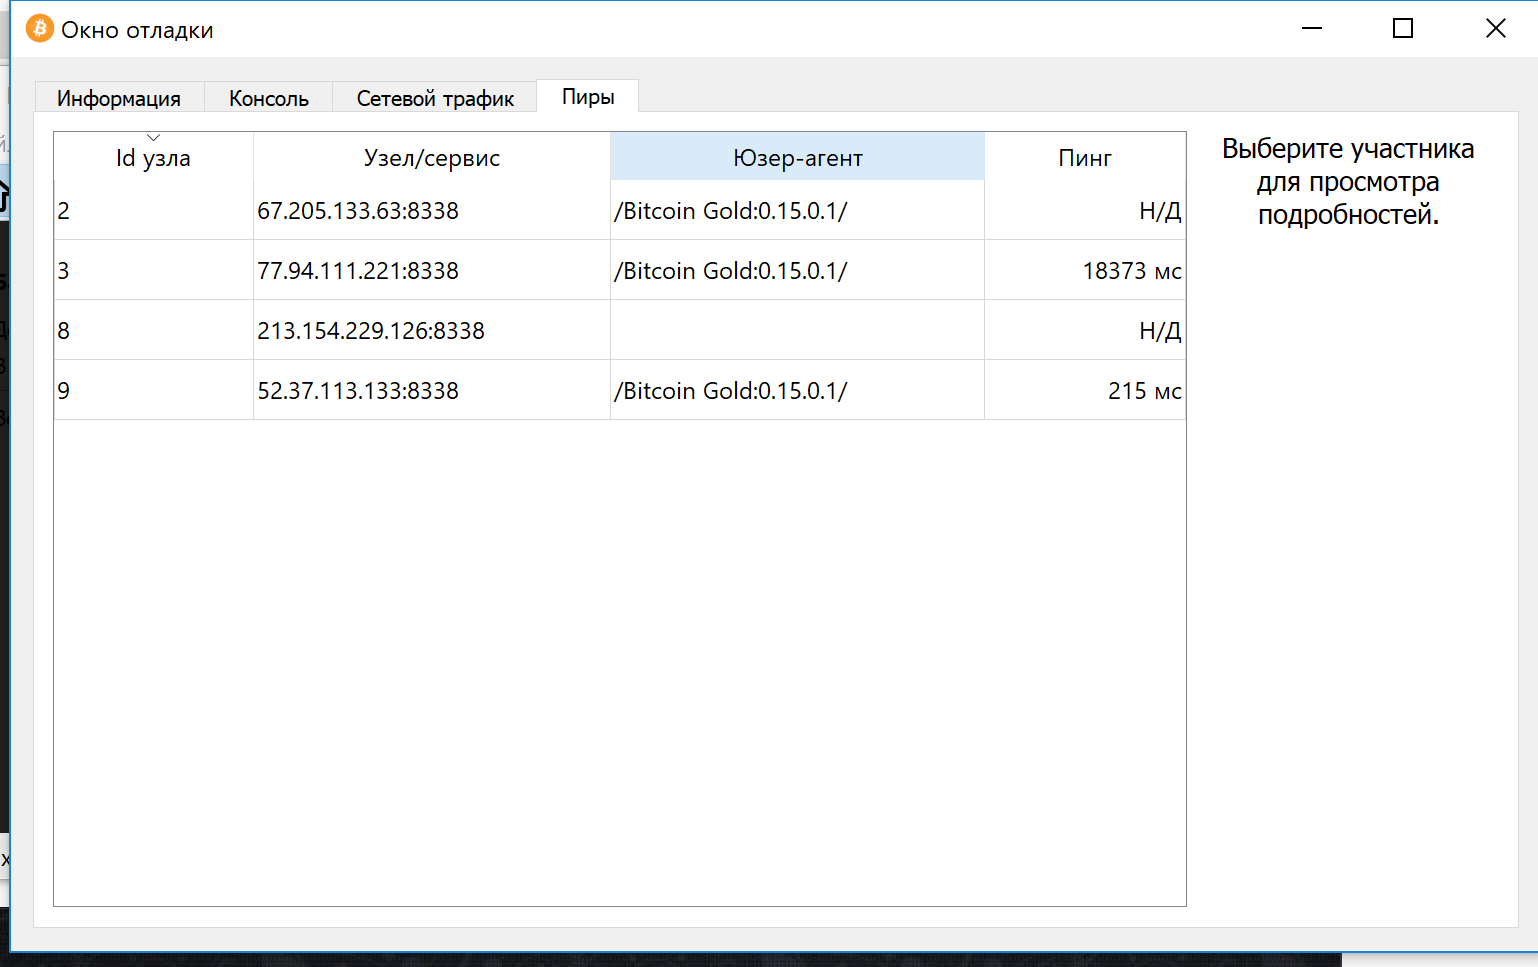
Task: Switch to the Информация tab
Action: tap(119, 98)
